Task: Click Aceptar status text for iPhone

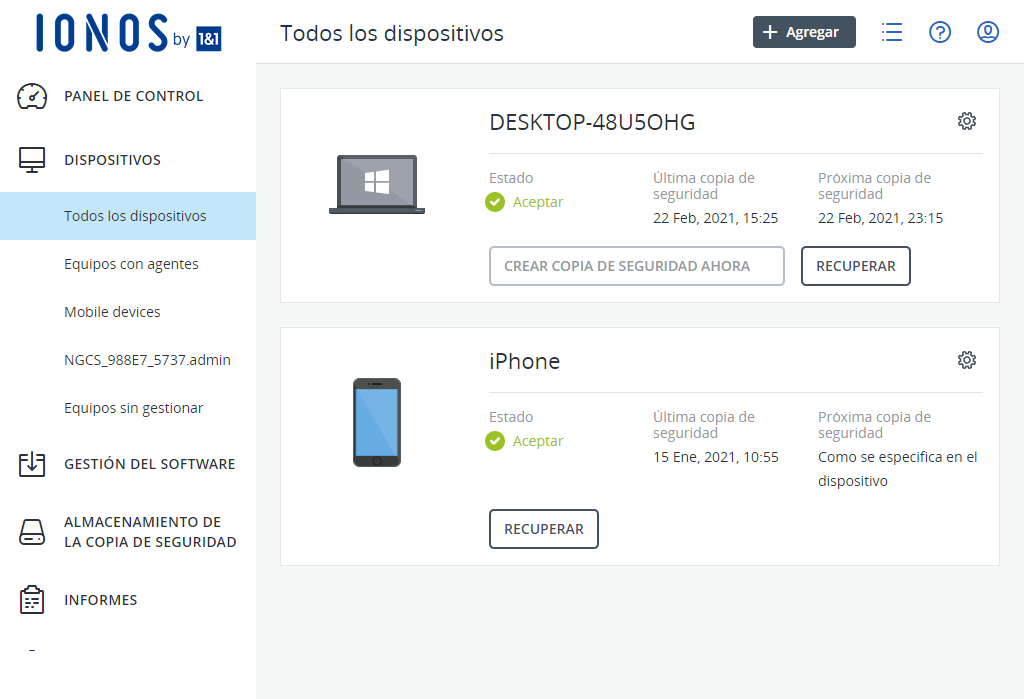Action: 537,442
